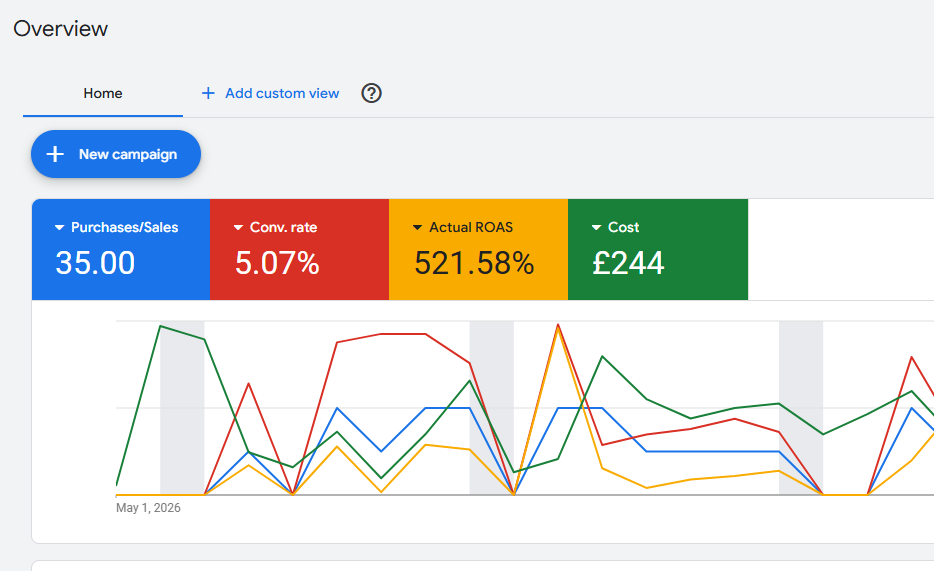The height and width of the screenshot is (571, 934).
Task: Select the 521.58% value in yellow card
Action: pos(474,263)
